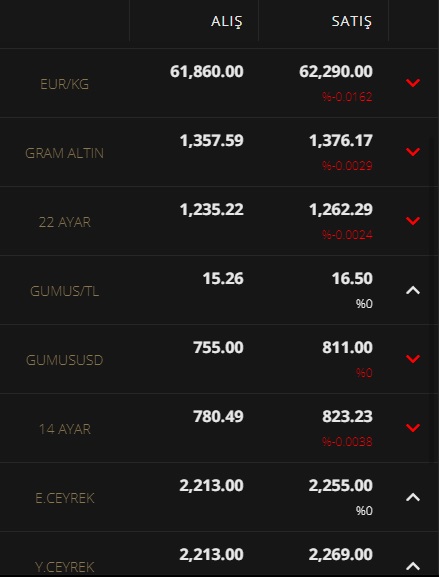
Task: Click the red down arrow for GRAM ALTIN
Action: [x=413, y=152]
